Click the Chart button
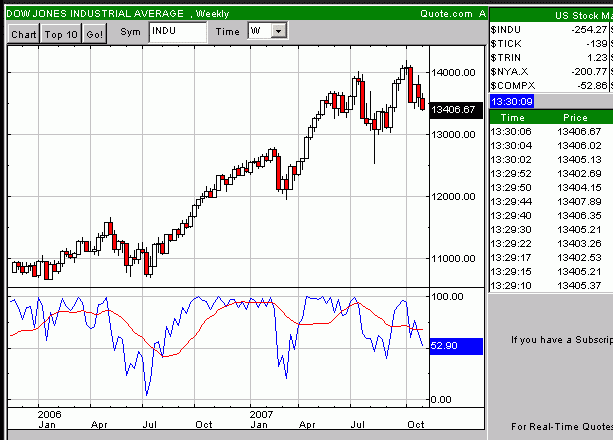613x440 pixels. 23,34
